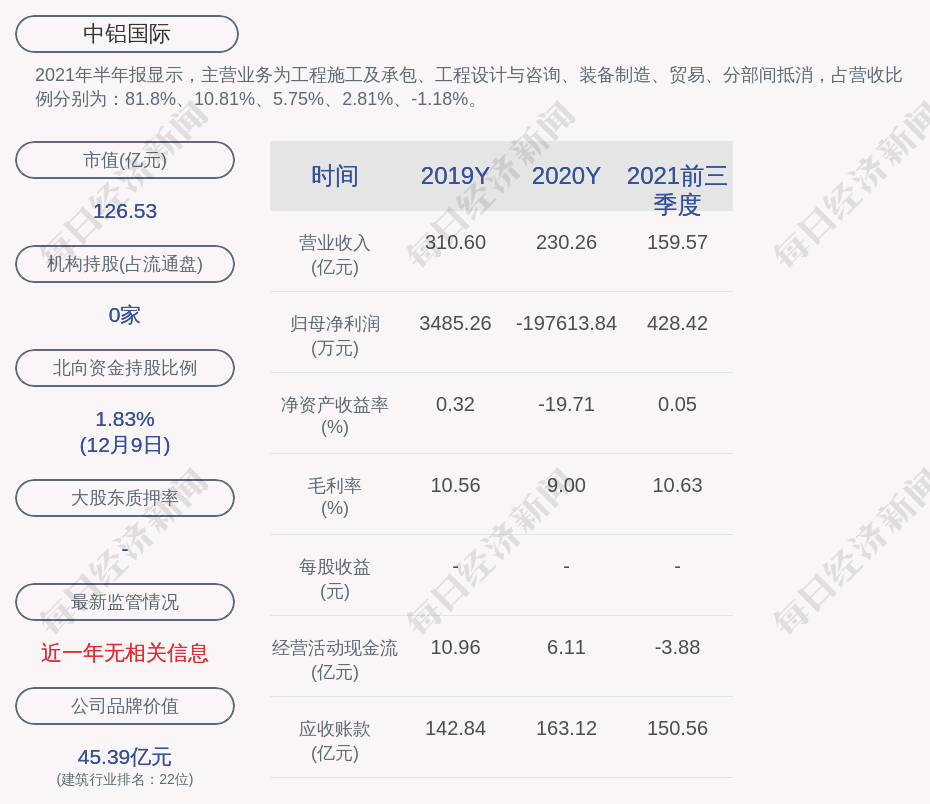Select the 公司品牌价值 pill
This screenshot has height=804, width=930.
click(125, 706)
